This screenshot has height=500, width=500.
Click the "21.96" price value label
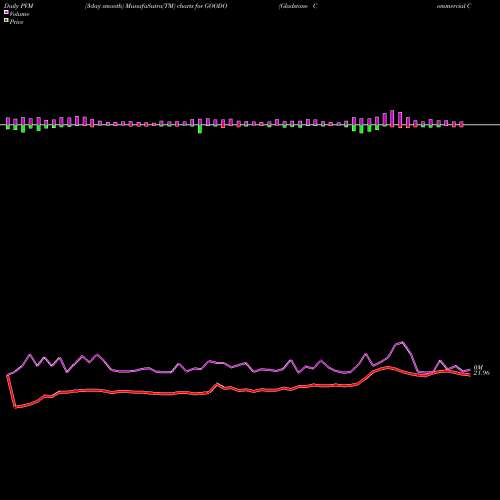pyautogui.click(x=481, y=373)
